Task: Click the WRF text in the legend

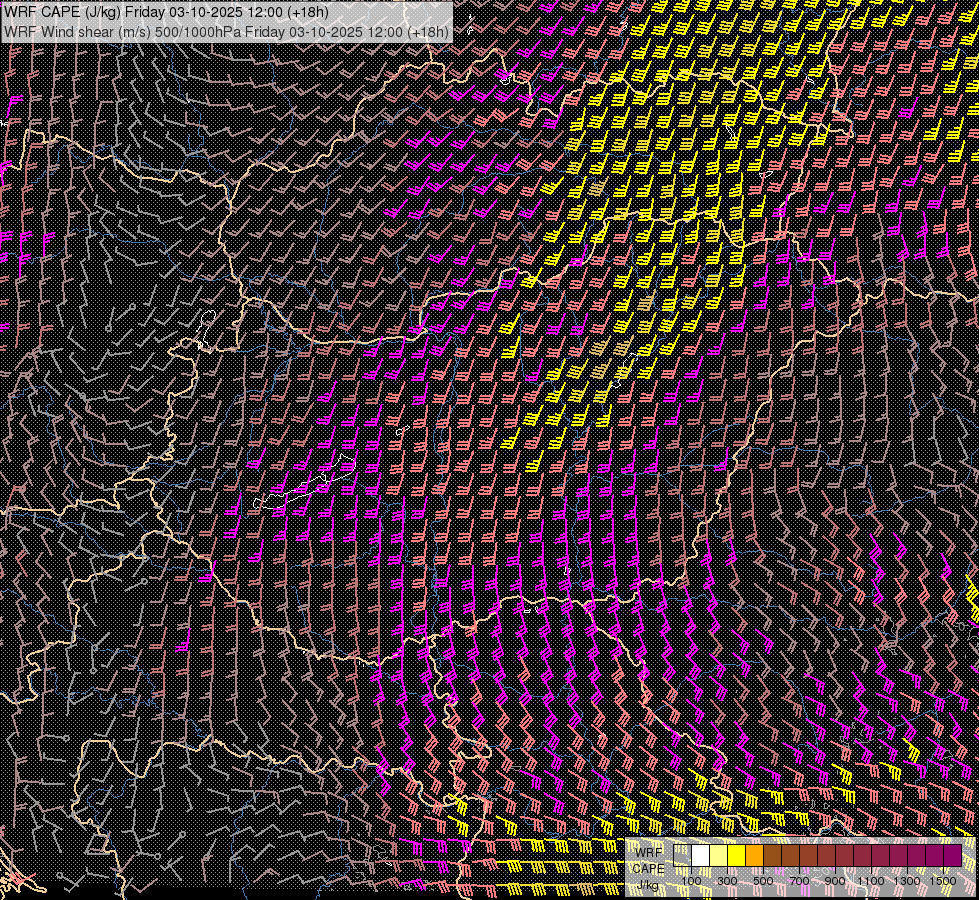Action: (x=649, y=851)
